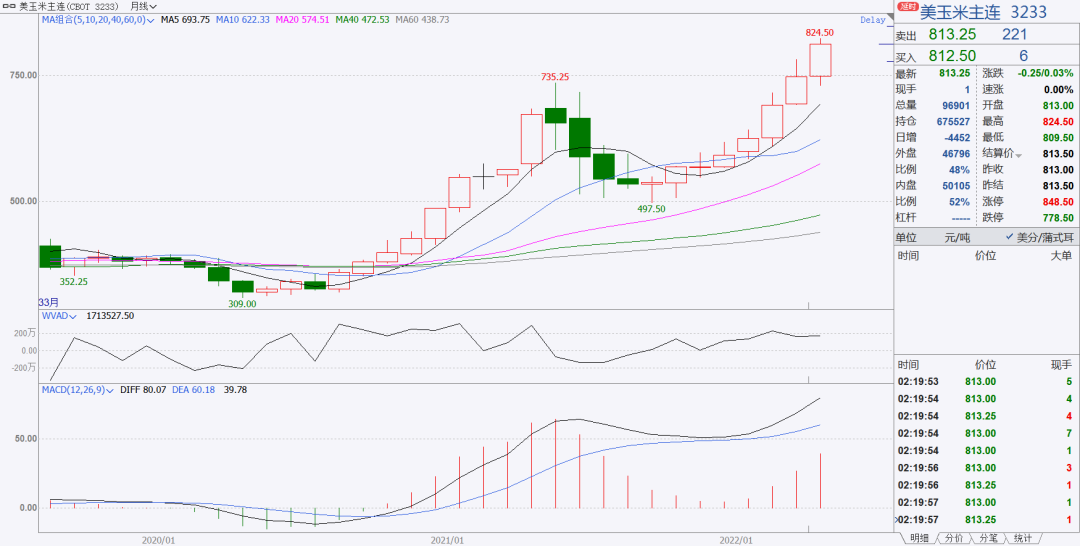1080x546 pixels.
Task: Click the Delay label on the chart
Action: 873,20
